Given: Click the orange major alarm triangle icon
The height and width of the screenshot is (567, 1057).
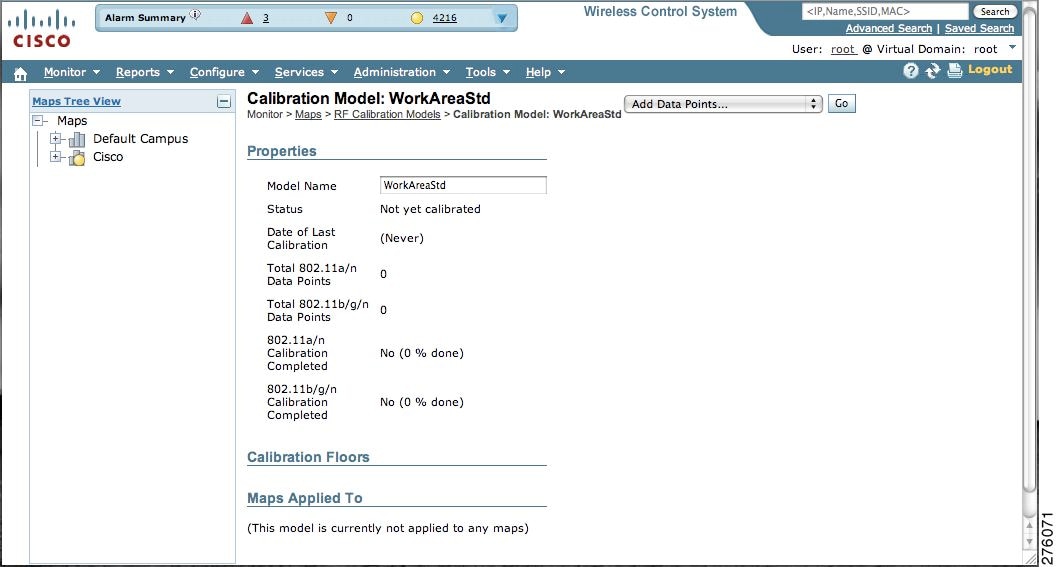Looking at the screenshot, I should pyautogui.click(x=330, y=18).
